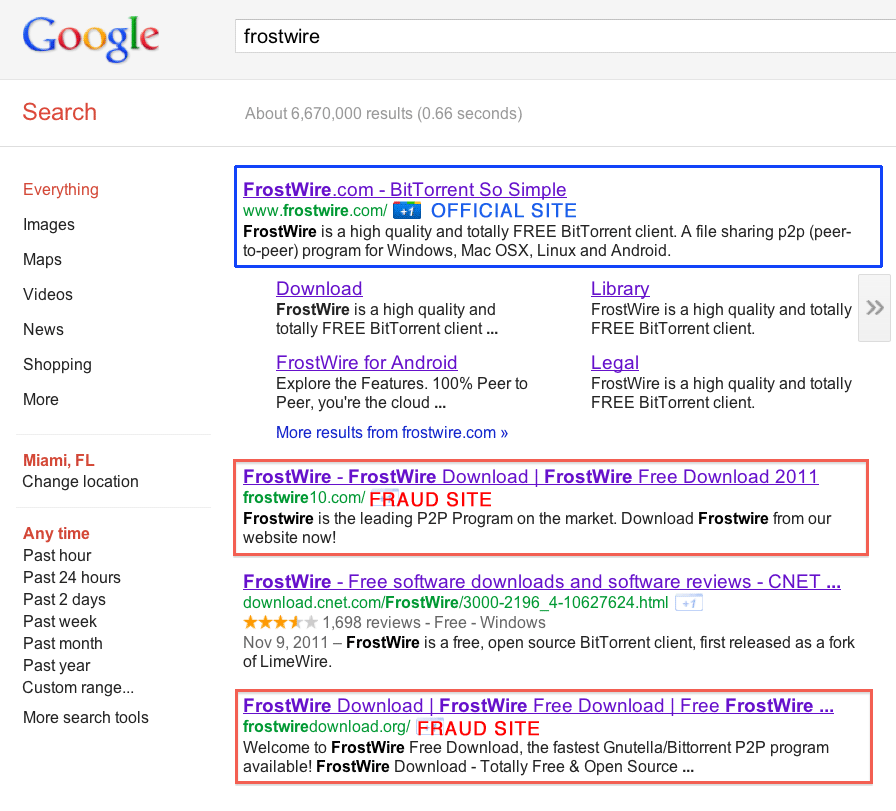Screen dimensions: 896x811
Task: Switch to Shopping results
Action: click(x=57, y=365)
